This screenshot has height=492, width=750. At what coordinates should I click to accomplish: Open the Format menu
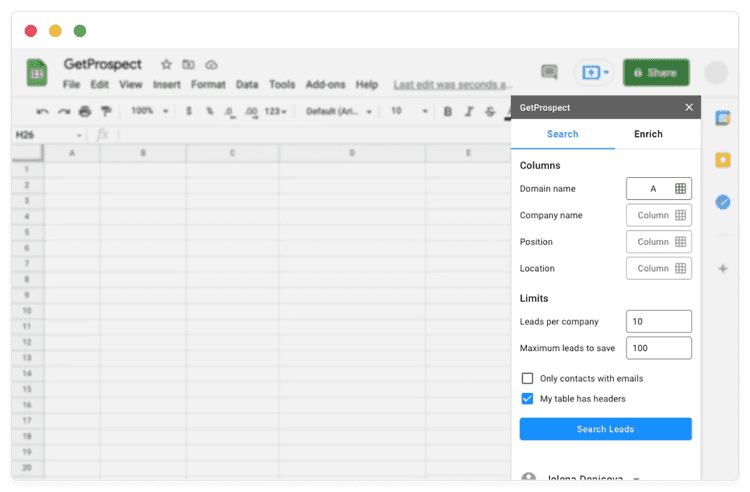(208, 85)
